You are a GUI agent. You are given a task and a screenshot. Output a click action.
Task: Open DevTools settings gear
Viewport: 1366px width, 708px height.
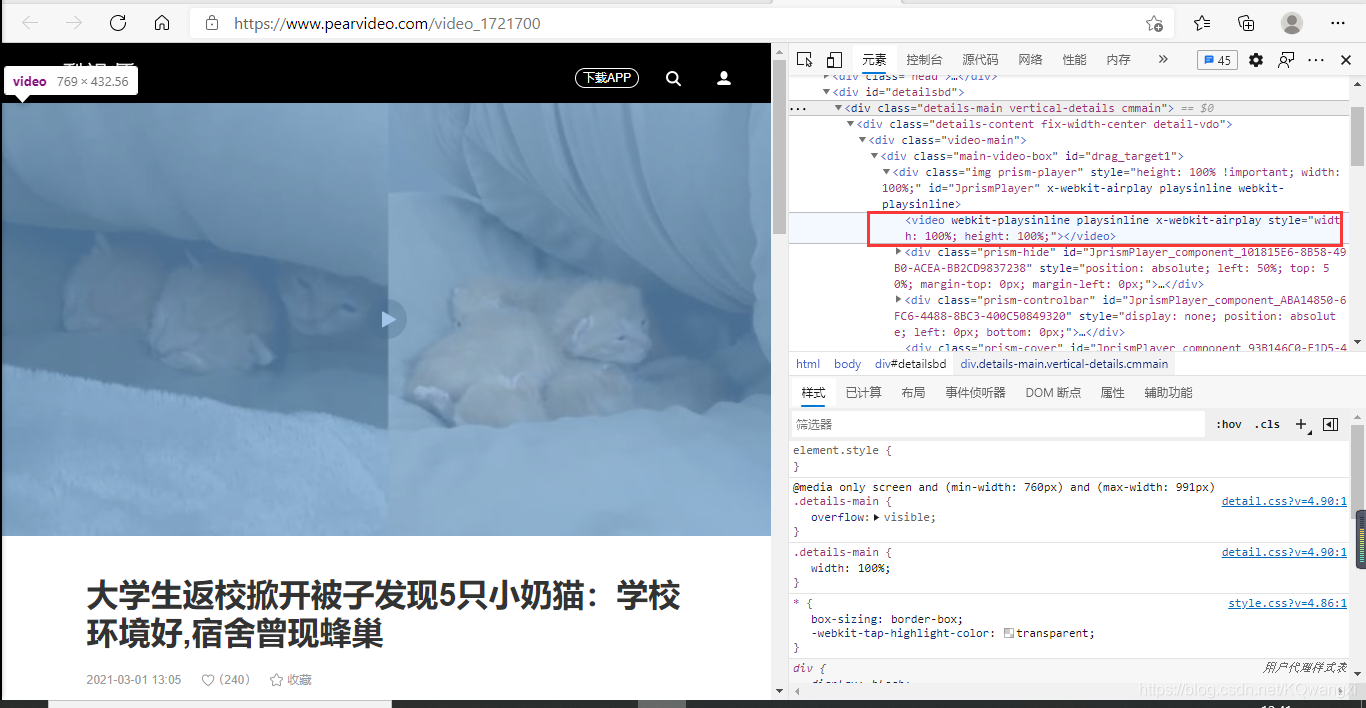point(1256,60)
